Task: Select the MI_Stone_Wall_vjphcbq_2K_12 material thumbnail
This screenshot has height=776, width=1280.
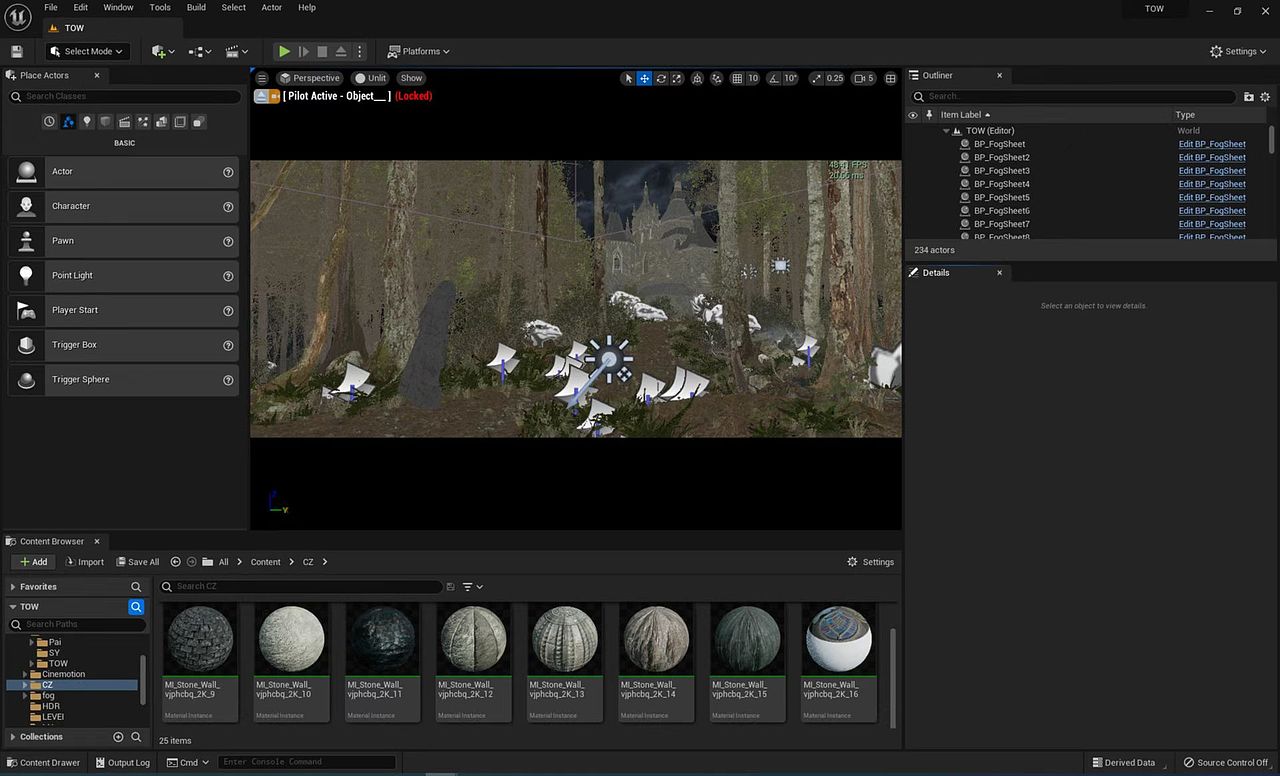Action: coord(473,640)
